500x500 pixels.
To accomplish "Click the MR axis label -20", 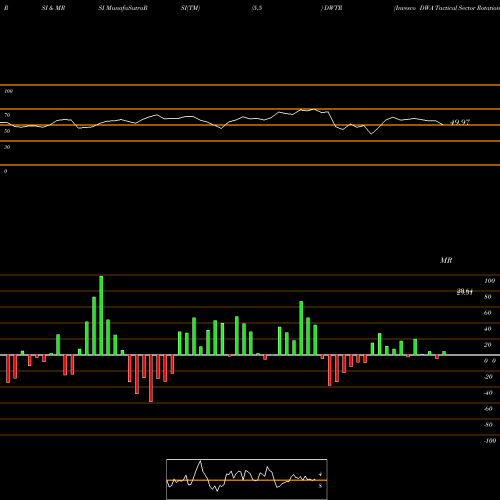I will [x=488, y=377].
